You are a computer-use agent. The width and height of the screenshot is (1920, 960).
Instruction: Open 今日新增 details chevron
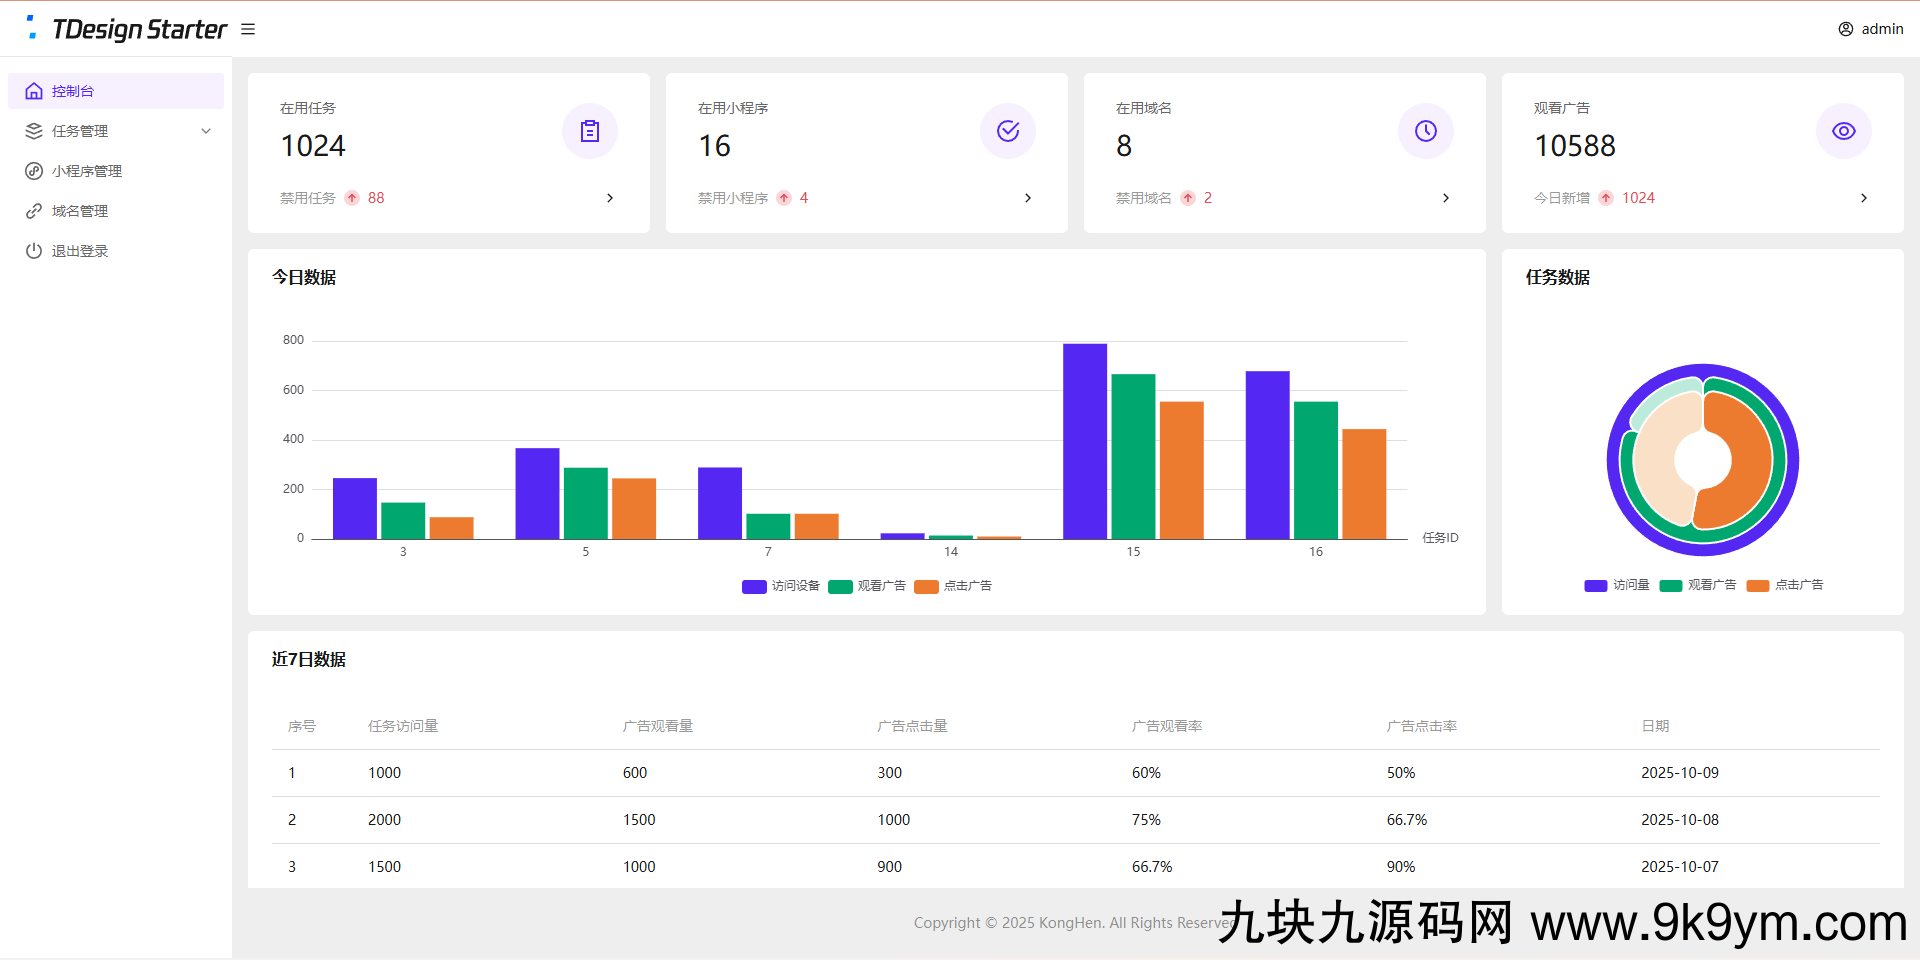[1863, 198]
